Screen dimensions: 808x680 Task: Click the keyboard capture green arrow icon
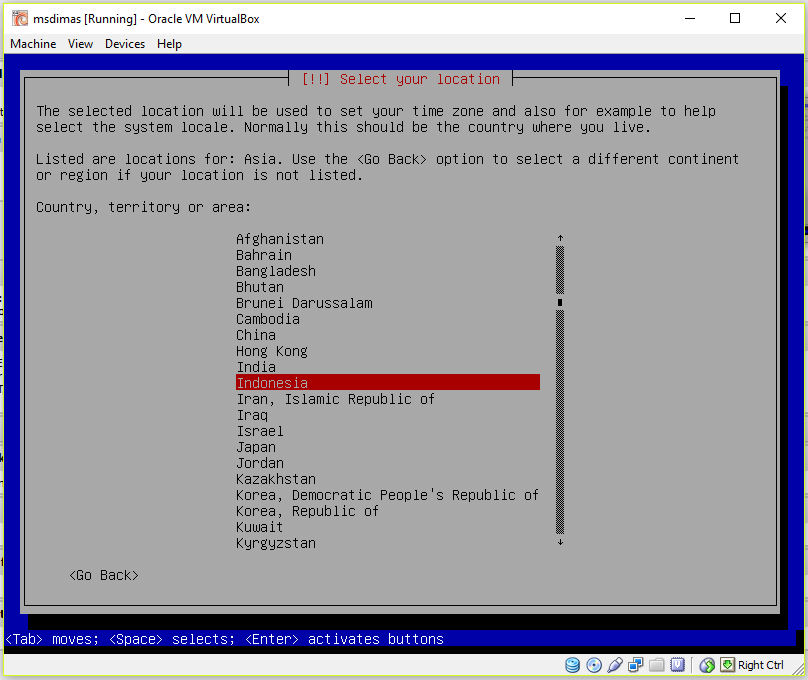[x=728, y=665]
